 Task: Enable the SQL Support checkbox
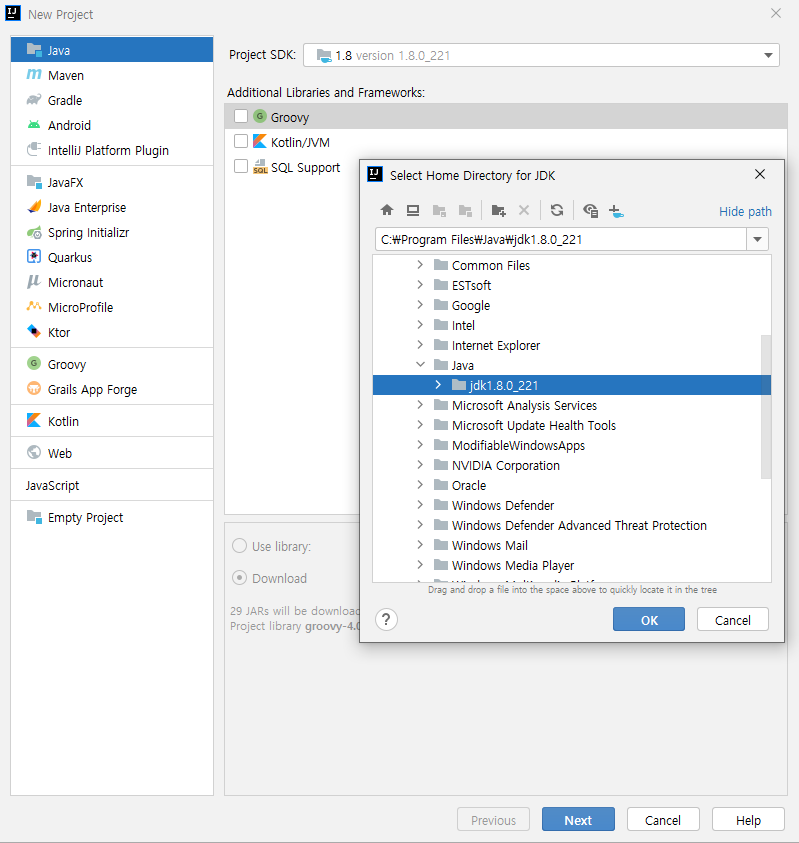[241, 166]
